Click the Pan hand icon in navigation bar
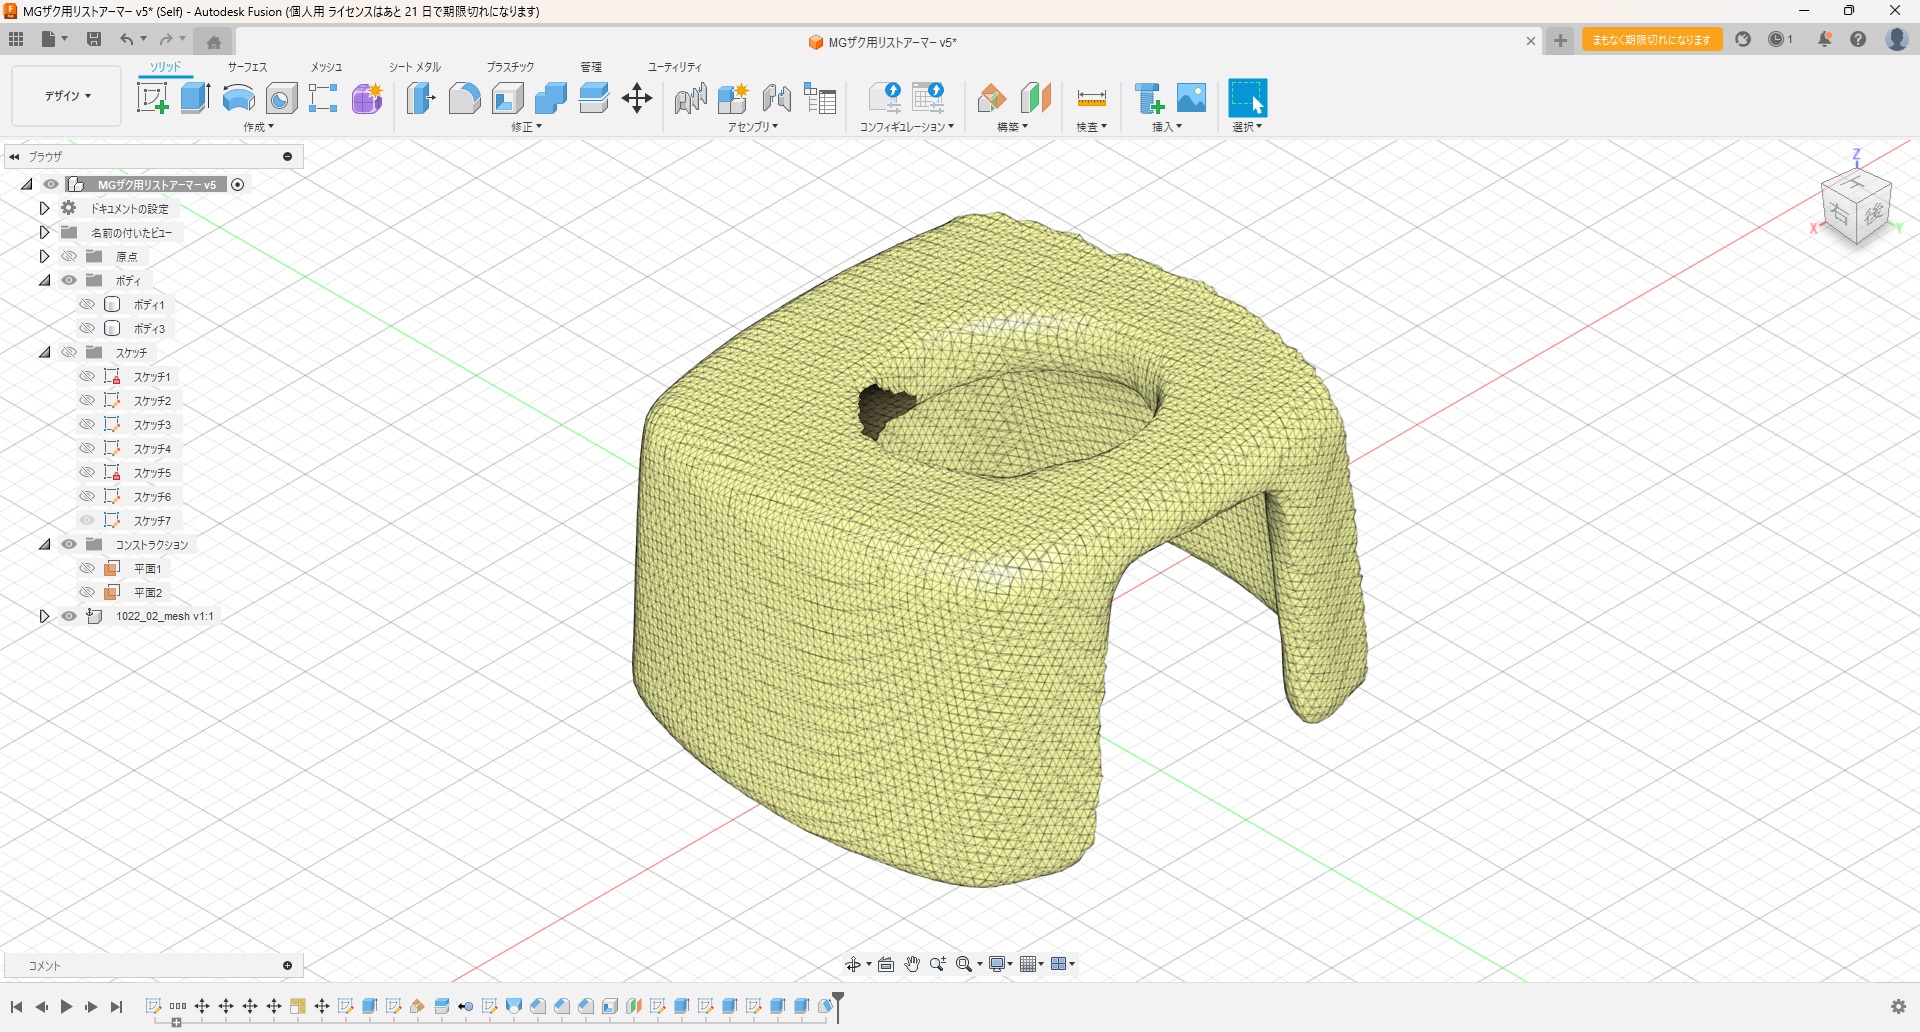Viewport: 1920px width, 1032px height. coord(912,964)
